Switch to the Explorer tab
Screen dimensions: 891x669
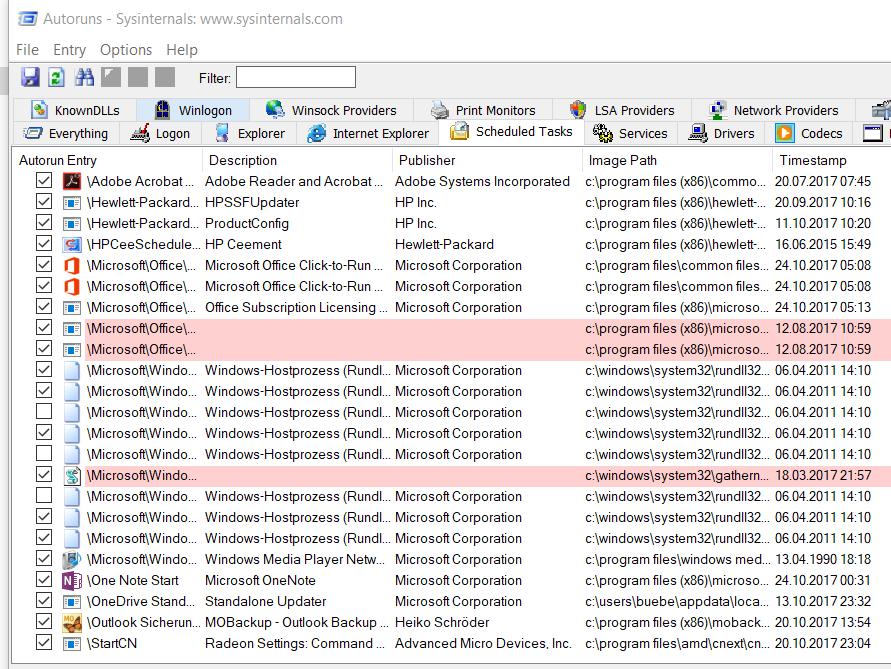pos(250,134)
